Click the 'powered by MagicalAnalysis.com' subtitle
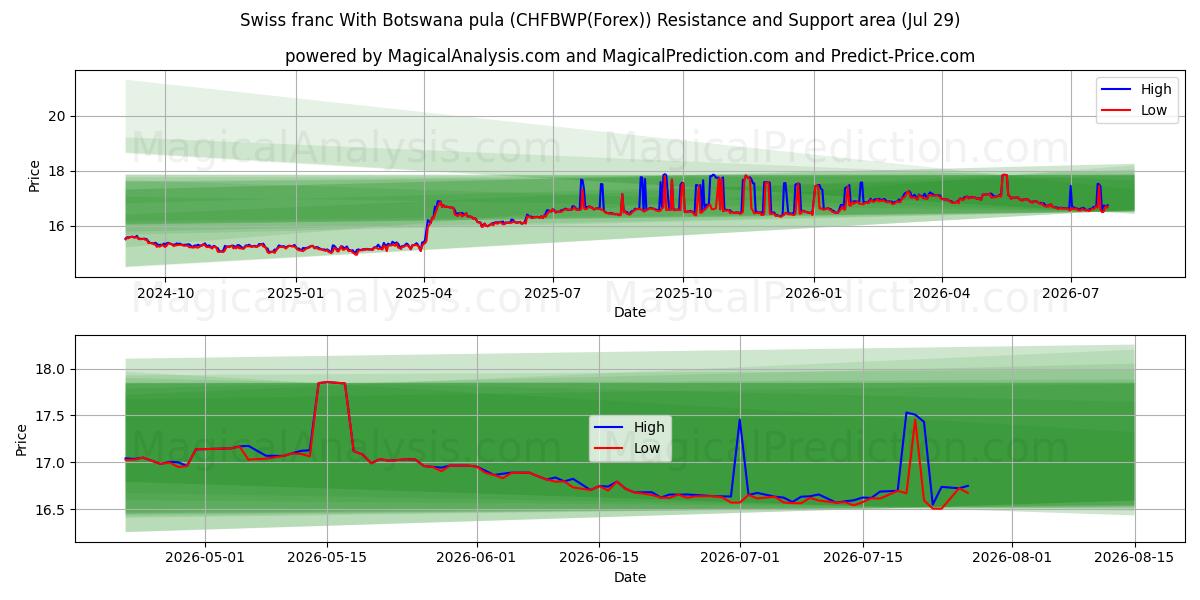Screen dimensions: 1200x600 pyautogui.click(x=630, y=56)
